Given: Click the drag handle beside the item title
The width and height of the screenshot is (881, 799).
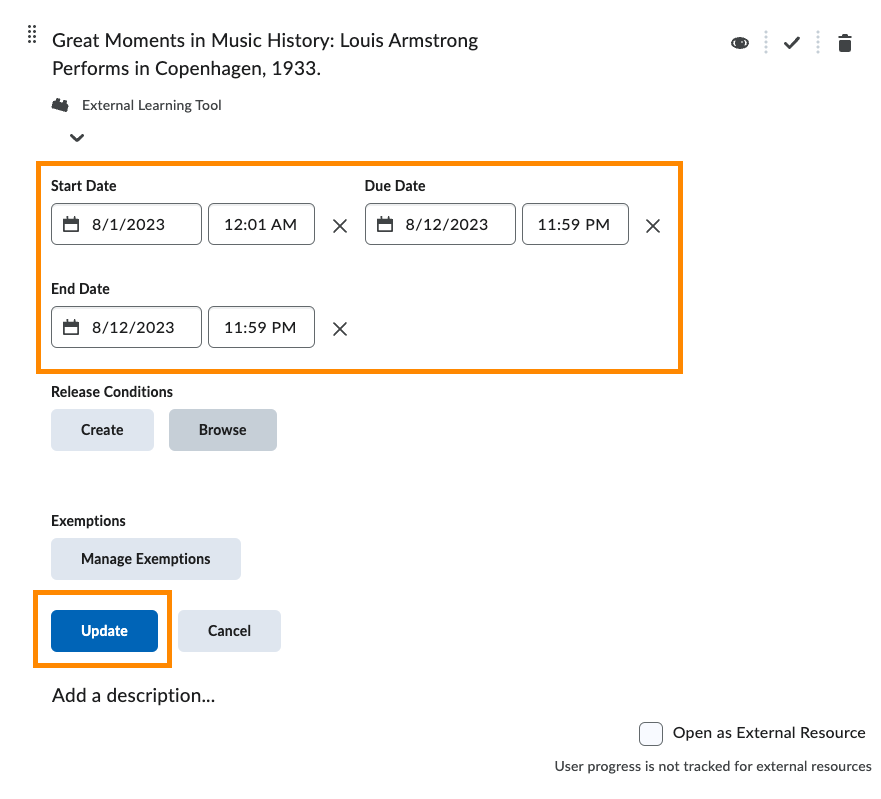Looking at the screenshot, I should pyautogui.click(x=32, y=35).
